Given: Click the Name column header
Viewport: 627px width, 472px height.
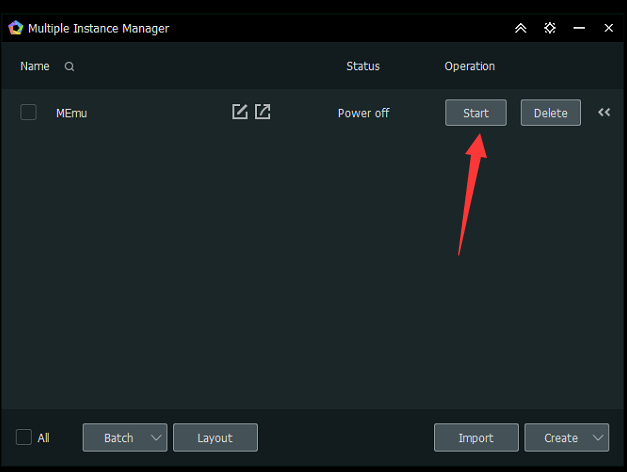Looking at the screenshot, I should (35, 67).
